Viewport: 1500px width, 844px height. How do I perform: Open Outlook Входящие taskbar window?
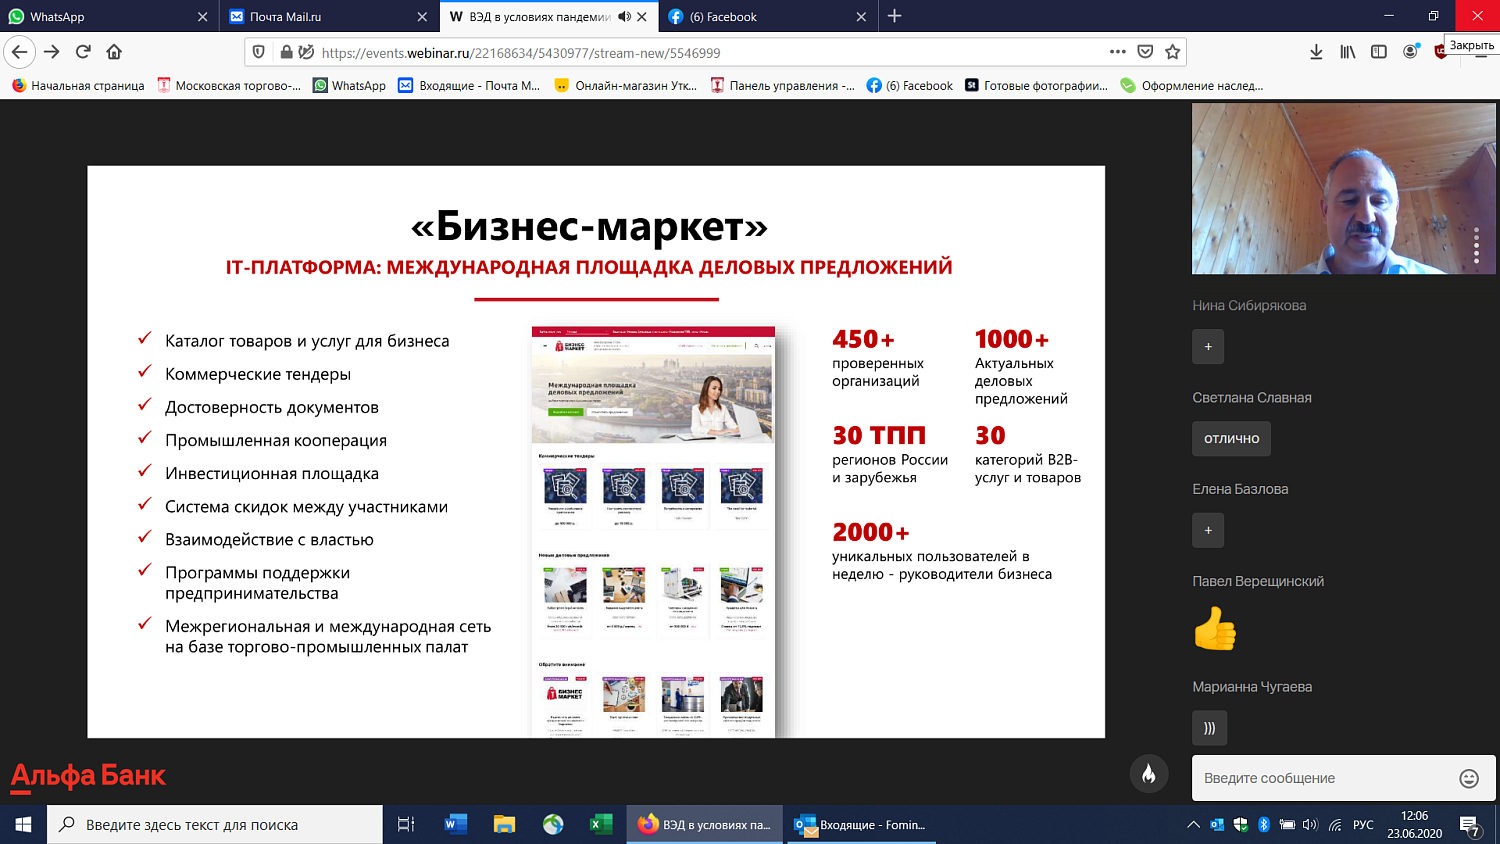[x=860, y=824]
